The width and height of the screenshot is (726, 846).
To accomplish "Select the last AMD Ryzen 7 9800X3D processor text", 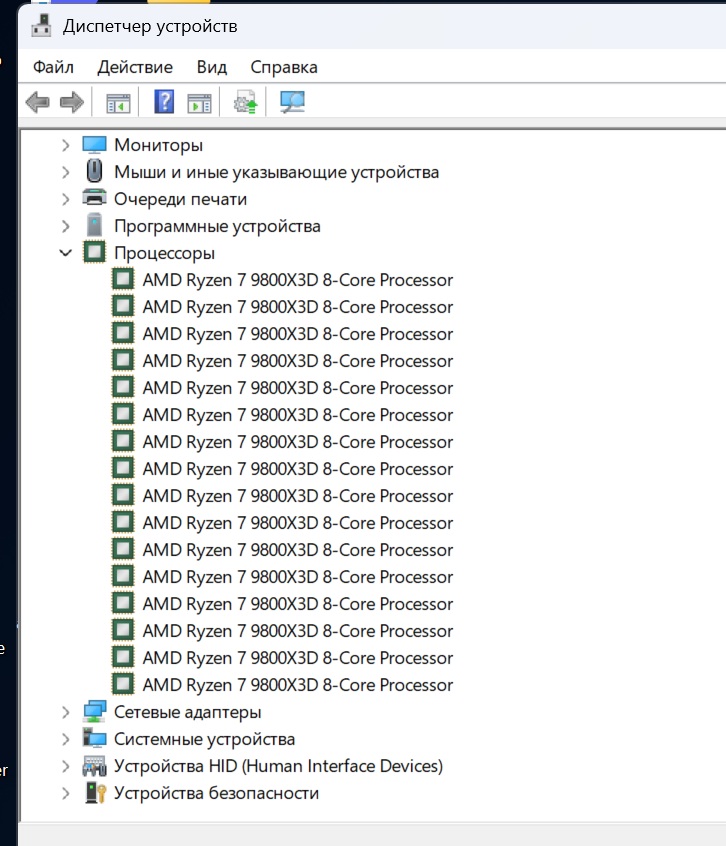I will [297, 685].
